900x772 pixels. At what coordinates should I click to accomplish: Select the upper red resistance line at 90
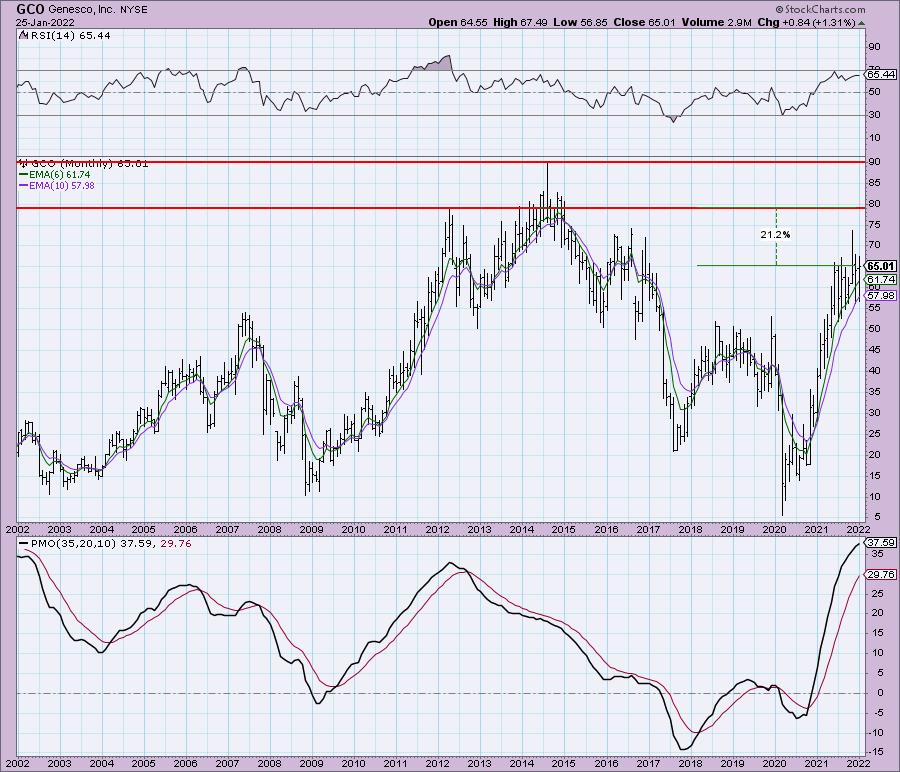(x=440, y=162)
